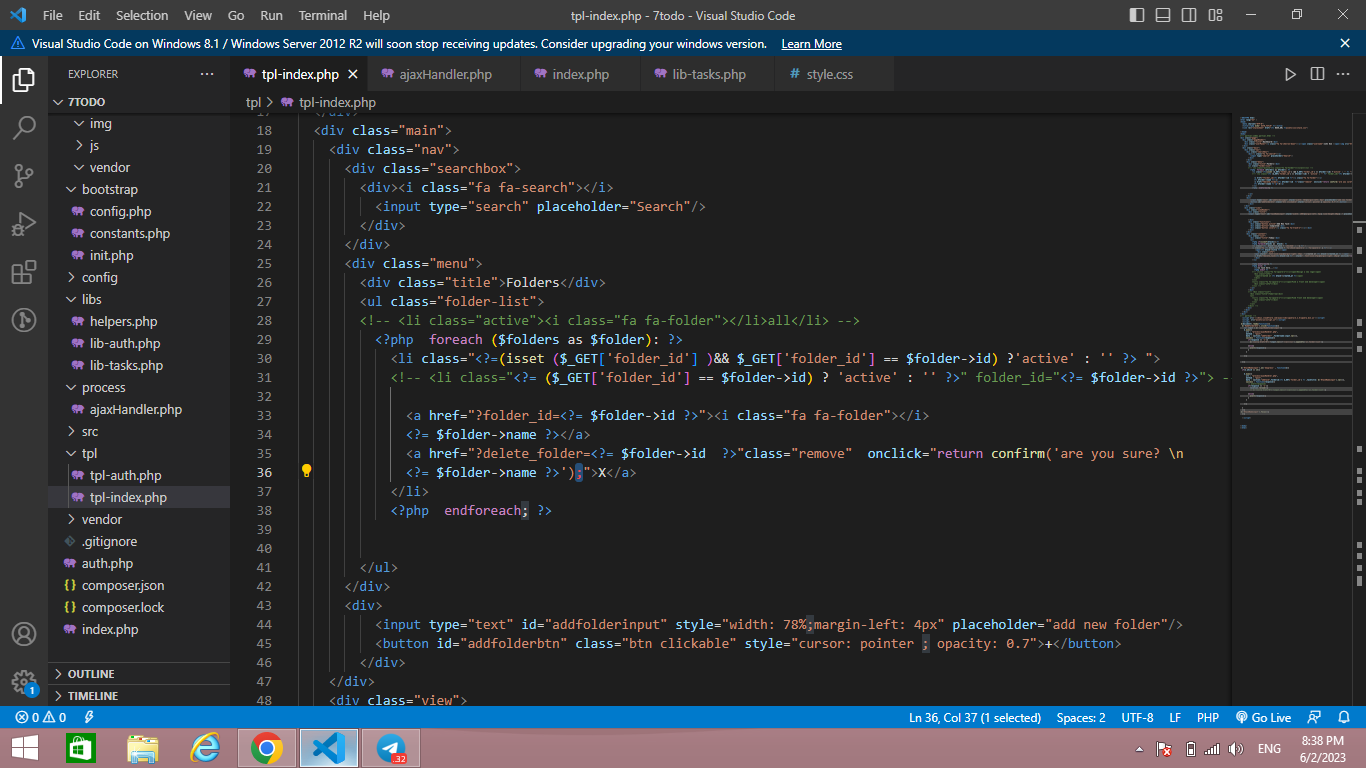Click Learn More link in banner
Image resolution: width=1366 pixels, height=768 pixels.
coord(811,44)
